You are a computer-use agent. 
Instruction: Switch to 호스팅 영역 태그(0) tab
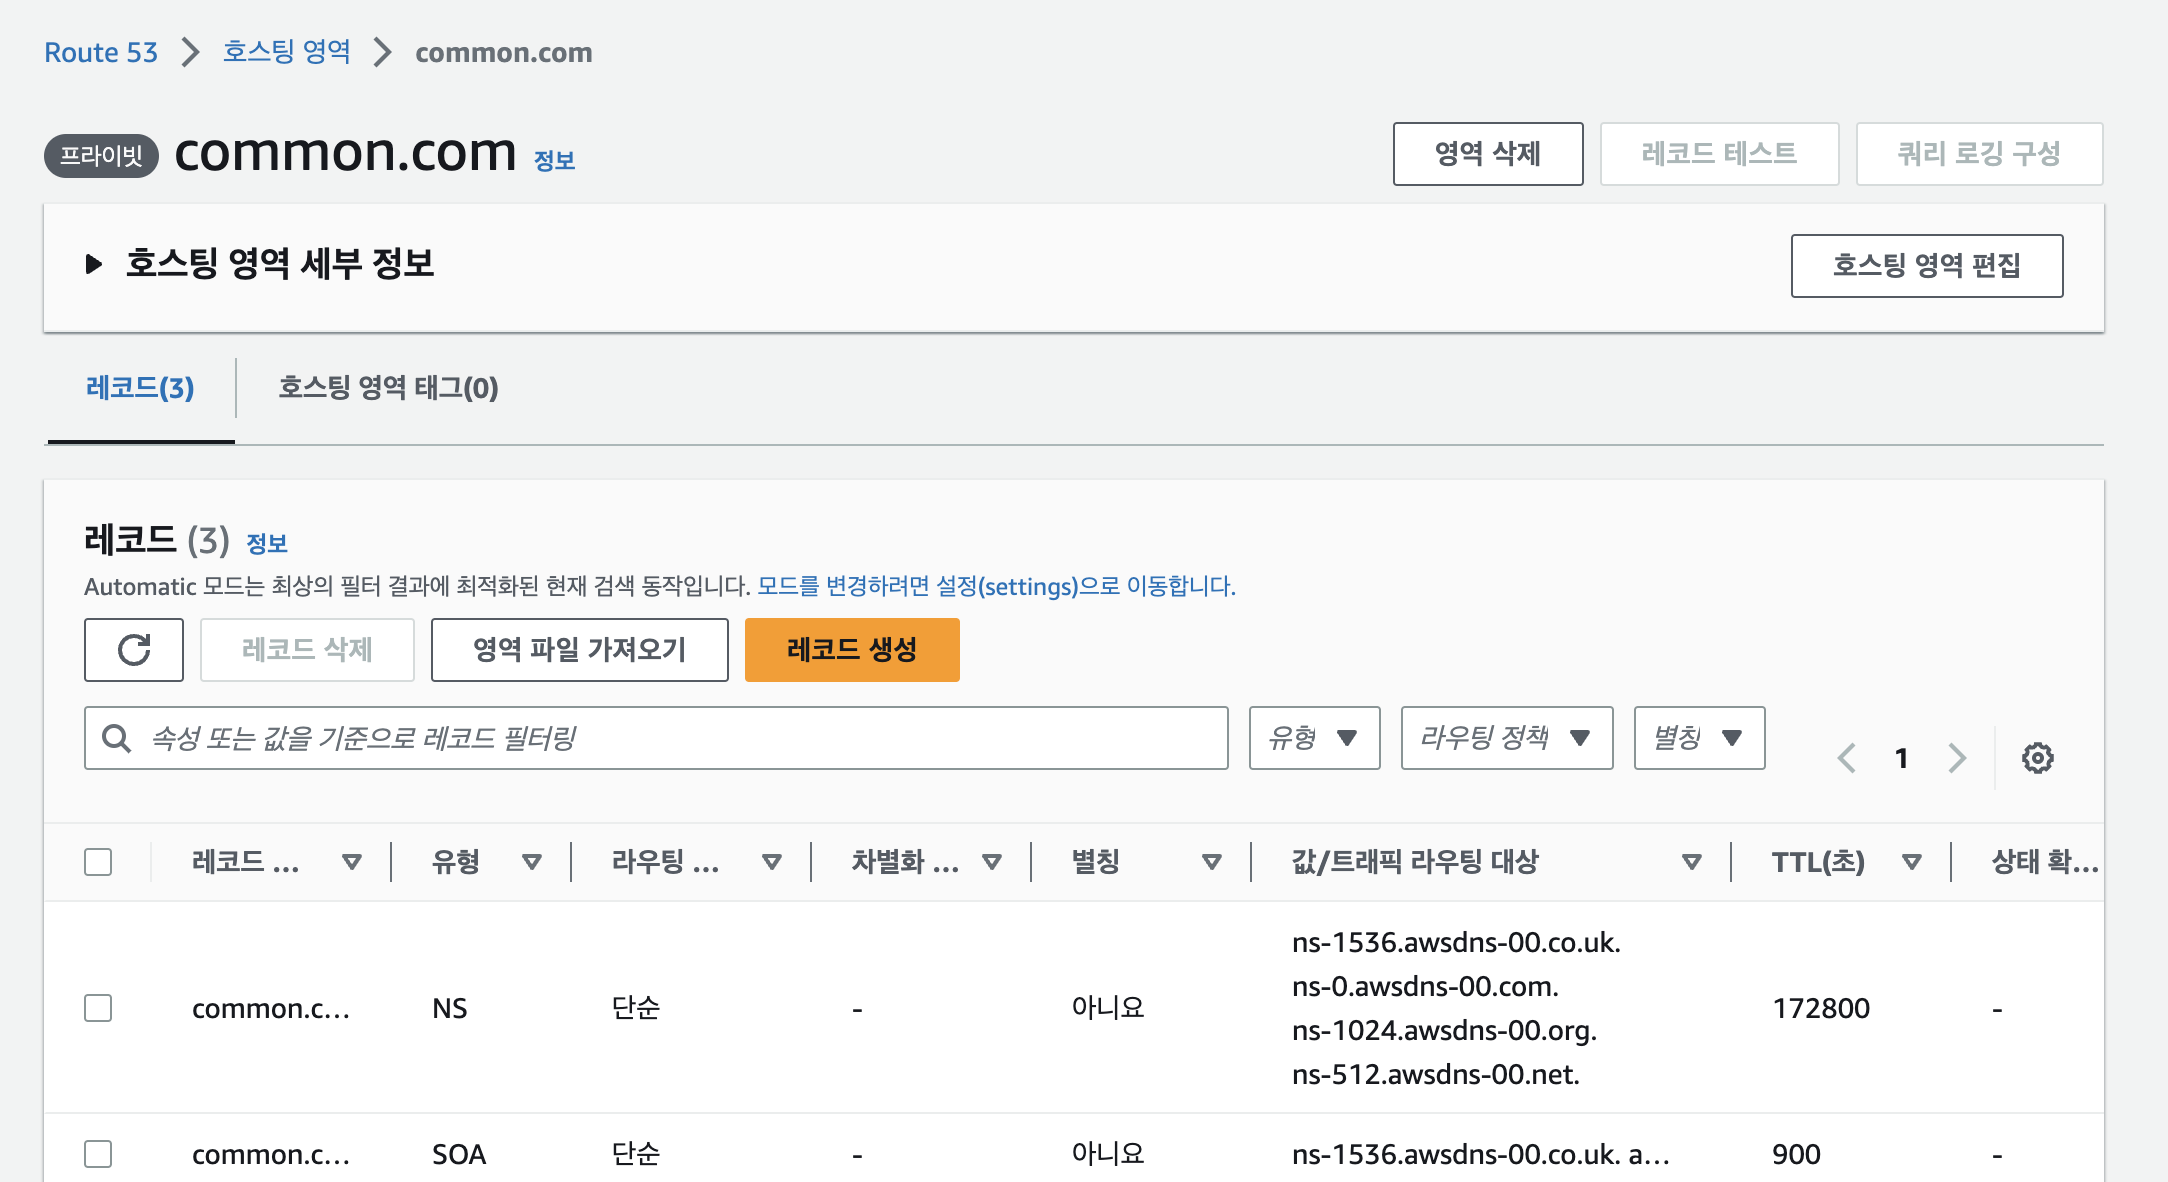(x=388, y=388)
